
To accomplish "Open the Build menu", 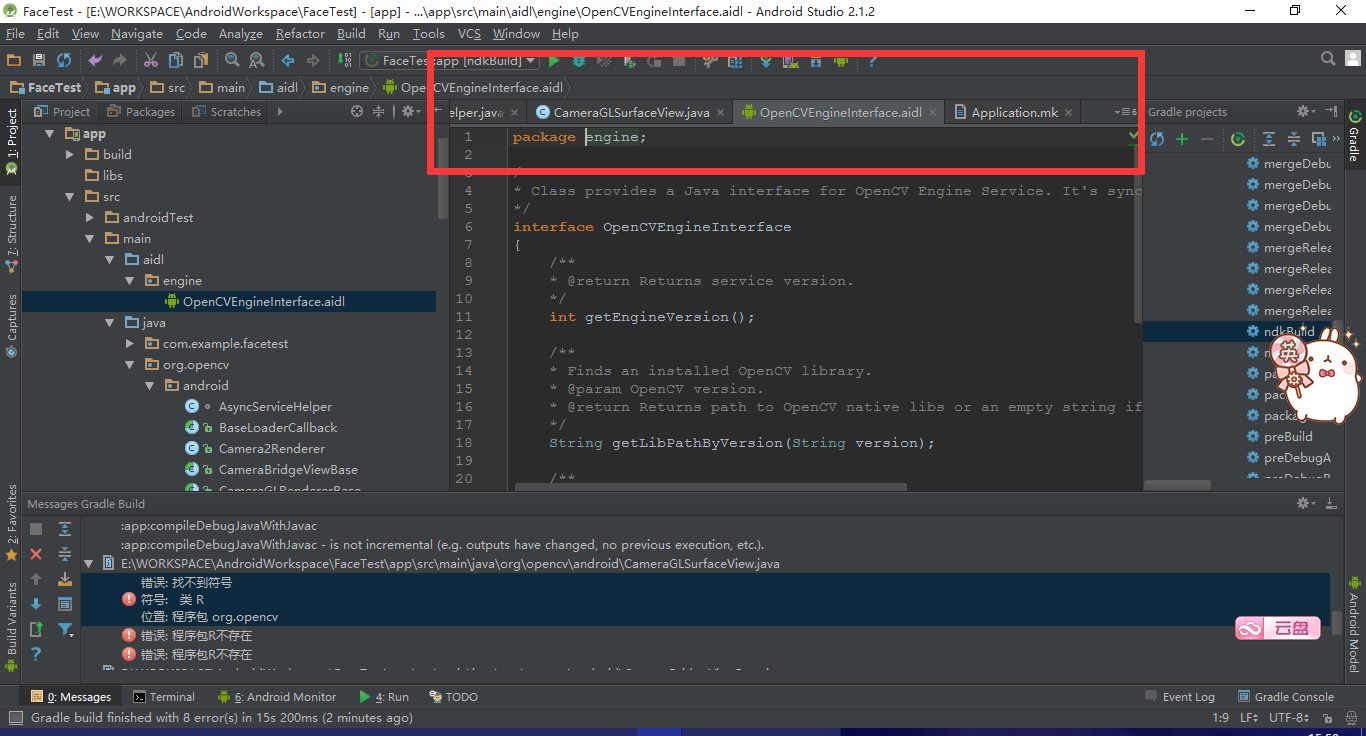I will click(x=351, y=34).
